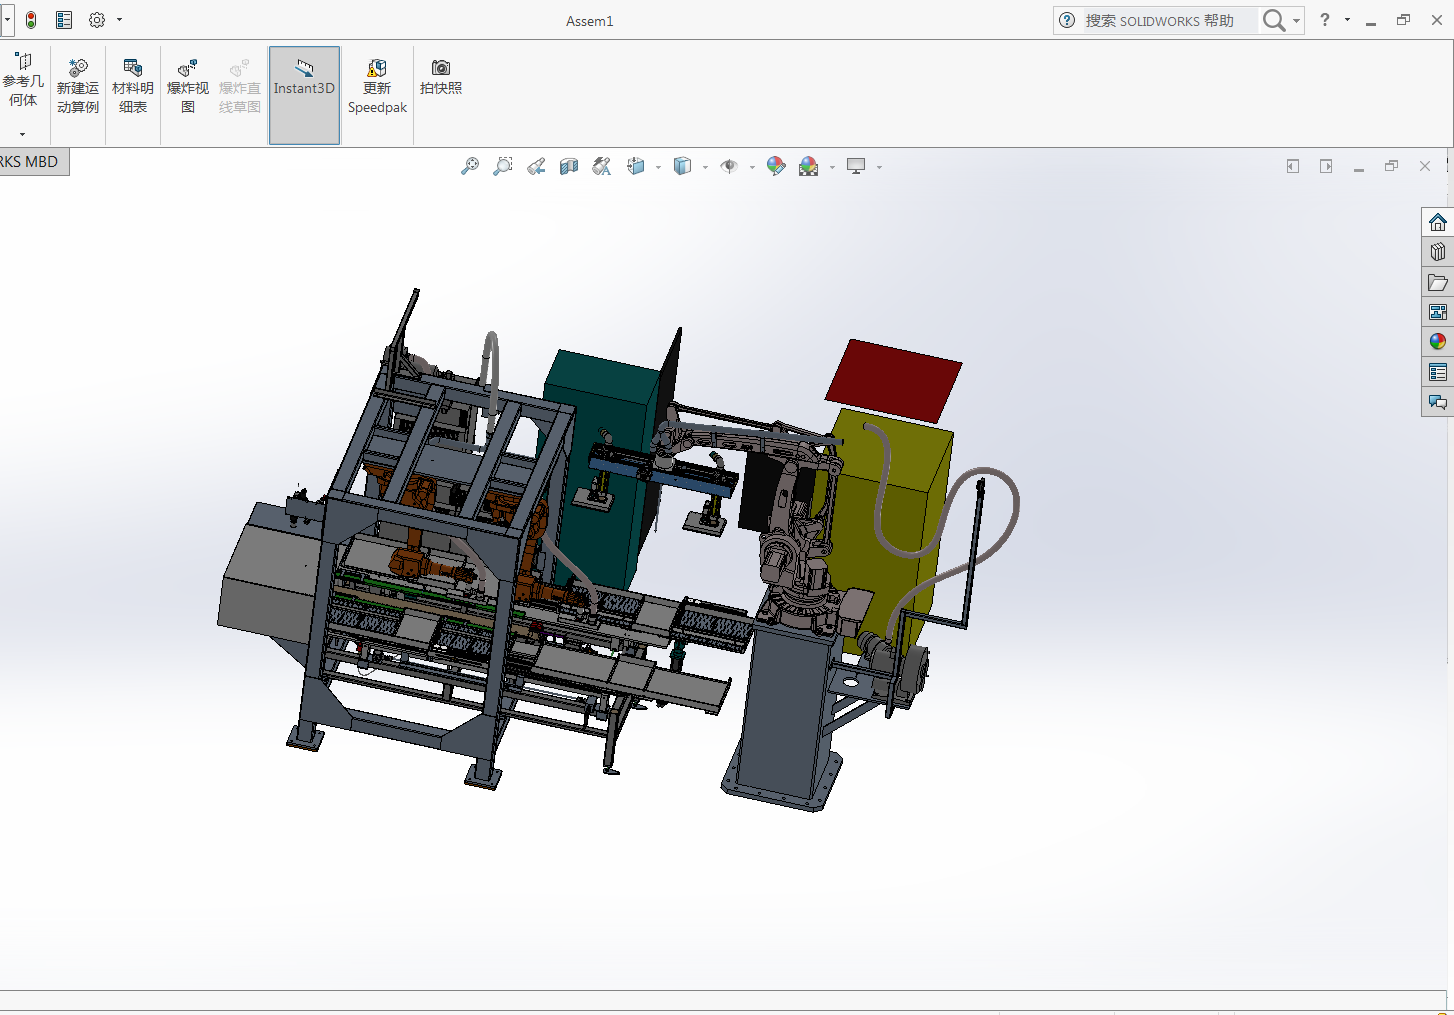
Task: Expand the 参考几何体 dropdown arrow
Action: [x=22, y=134]
